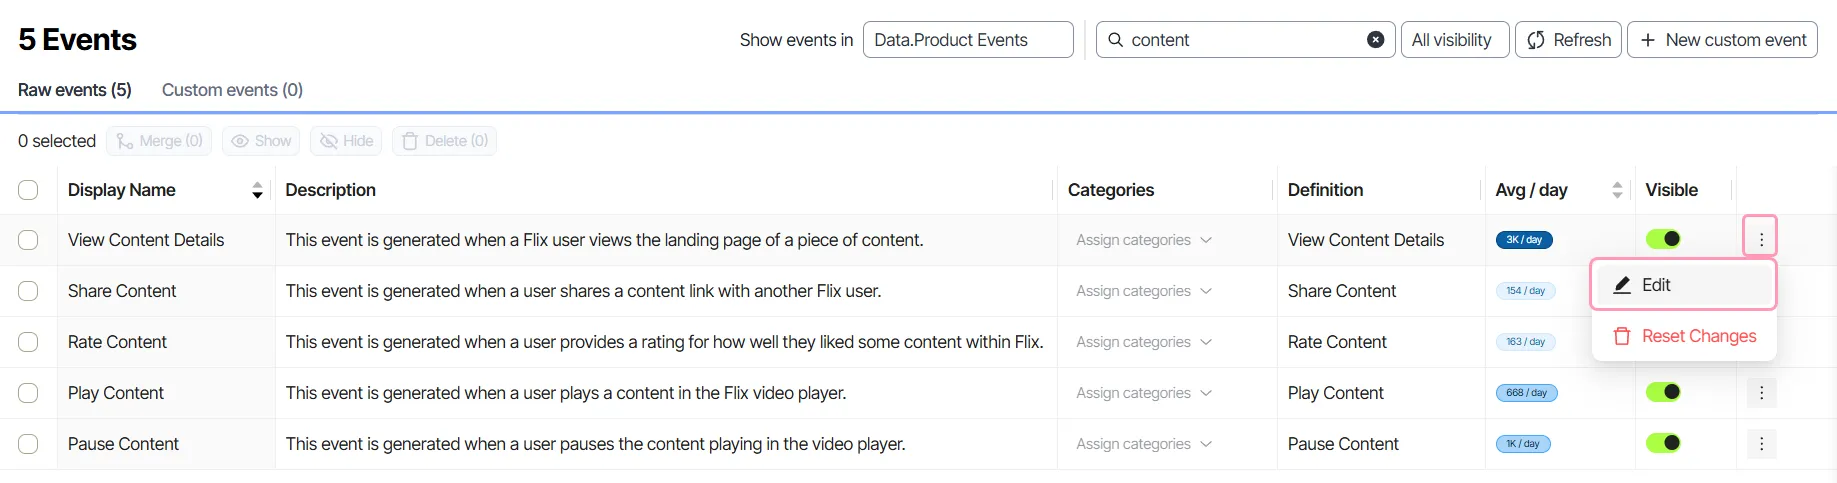Click the Play Content display name

click(116, 393)
